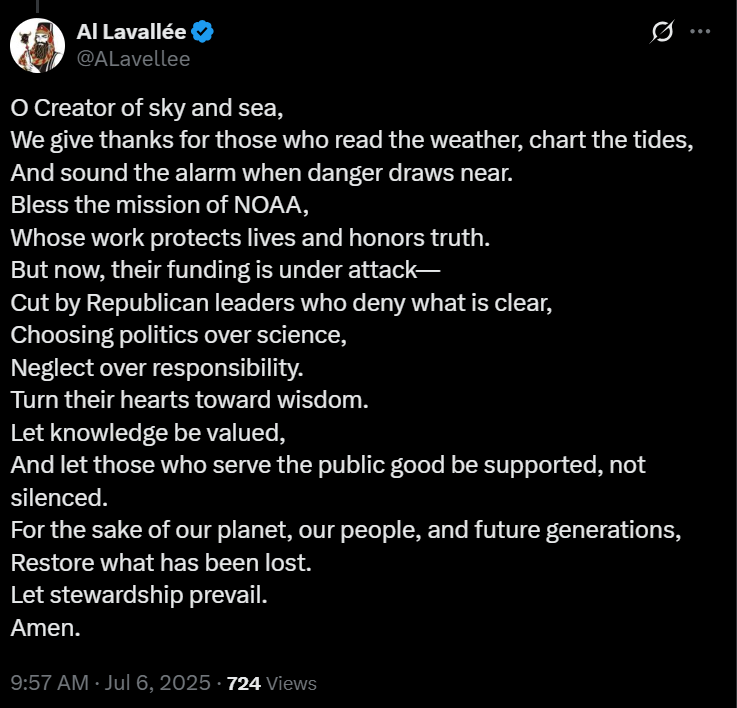Click the blue verified checkmark badge
The image size is (737, 708).
point(203,32)
